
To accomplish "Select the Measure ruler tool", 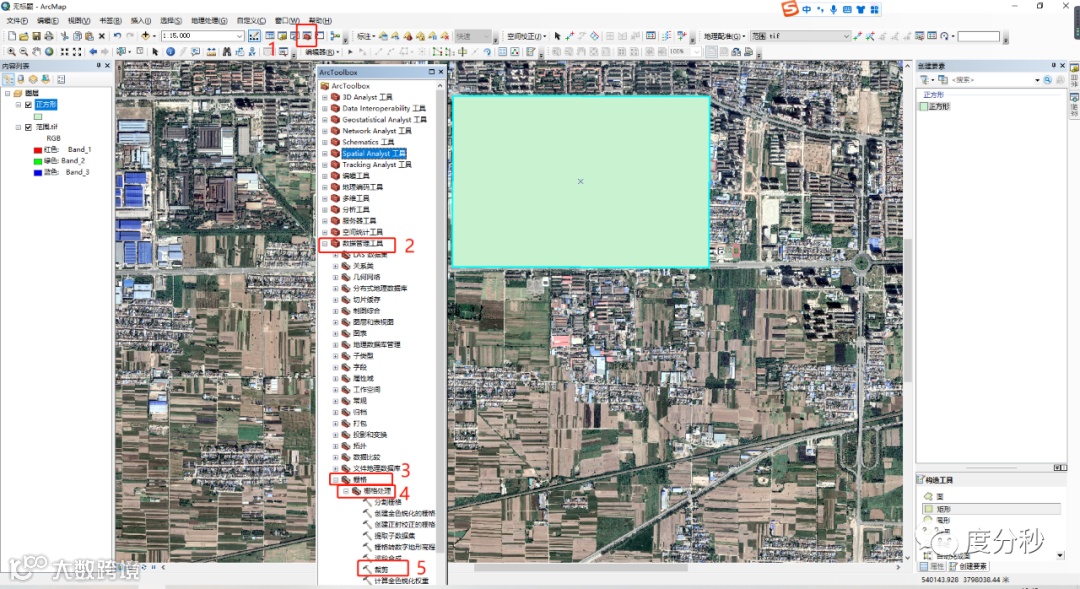I will point(211,52).
